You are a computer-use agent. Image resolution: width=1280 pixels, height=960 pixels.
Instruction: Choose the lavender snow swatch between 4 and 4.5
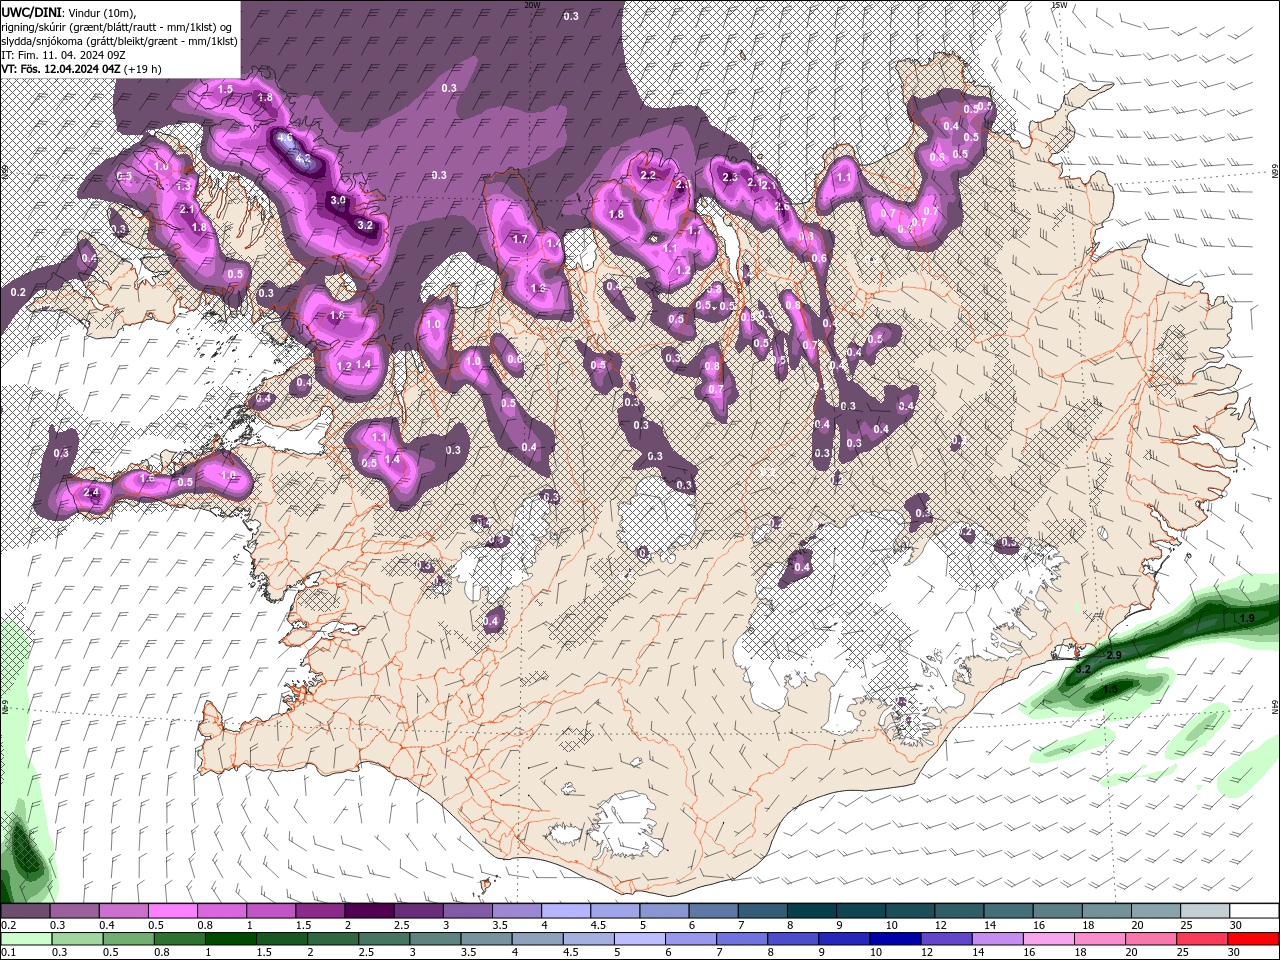pos(565,911)
